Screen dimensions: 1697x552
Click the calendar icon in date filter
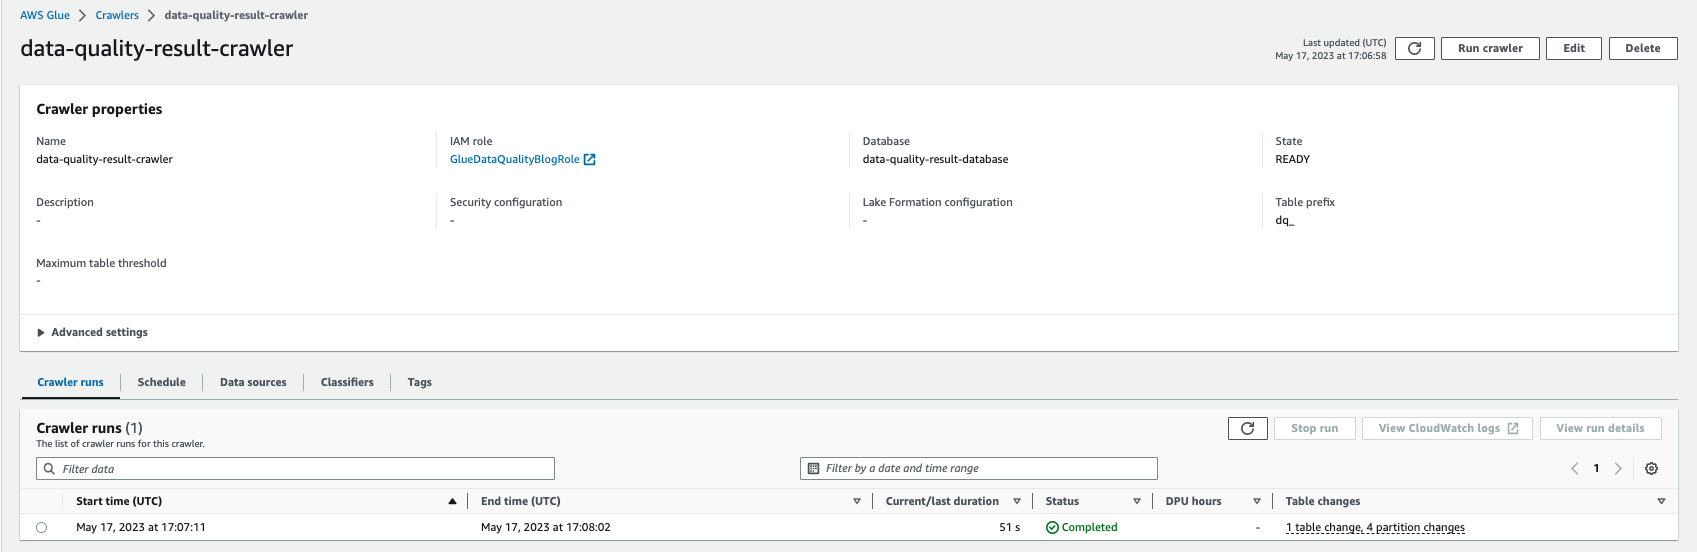point(813,468)
